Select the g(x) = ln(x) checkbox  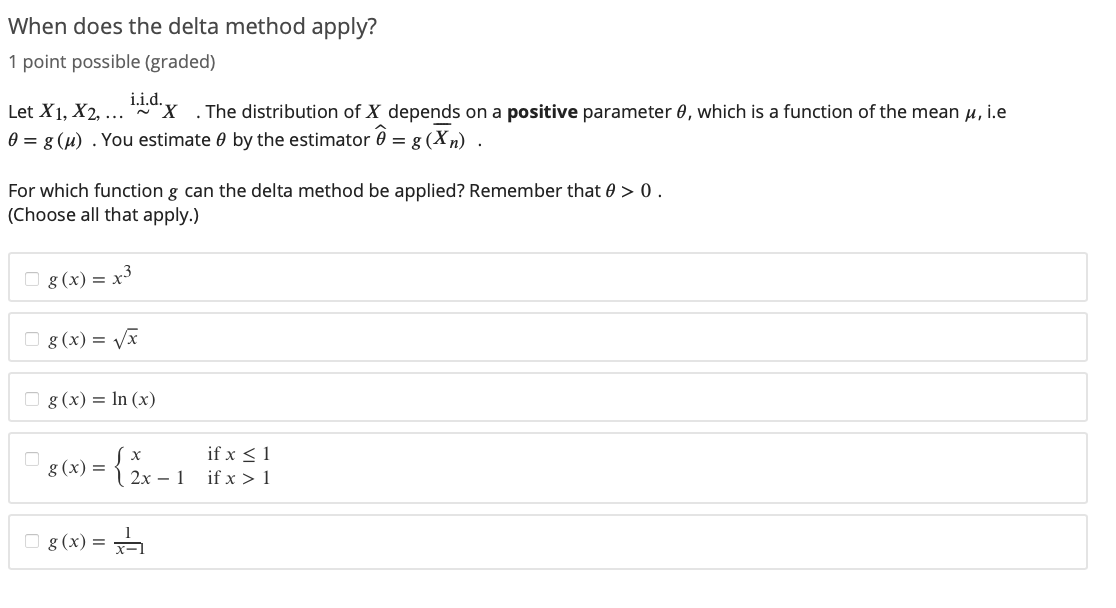point(32,399)
